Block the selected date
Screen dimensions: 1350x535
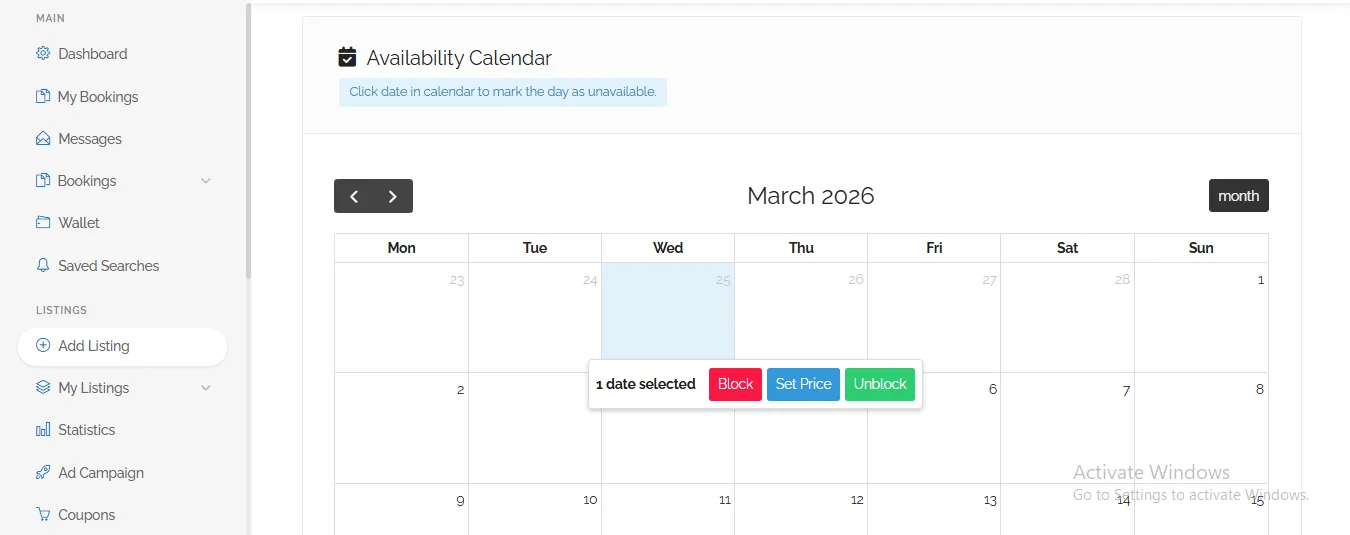[735, 384]
